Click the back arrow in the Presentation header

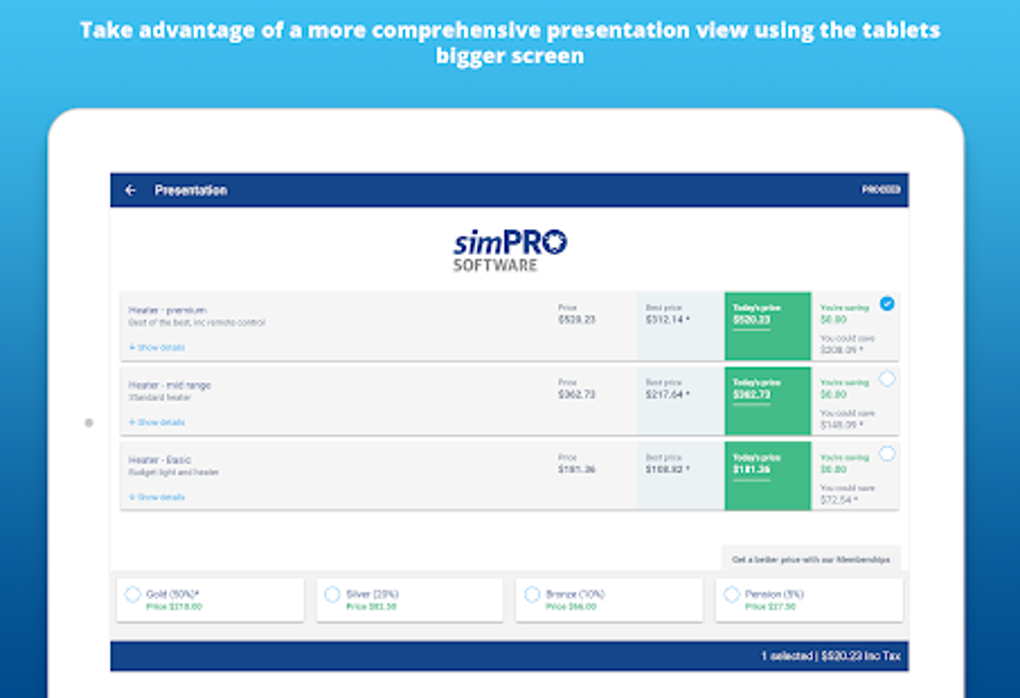click(x=130, y=190)
